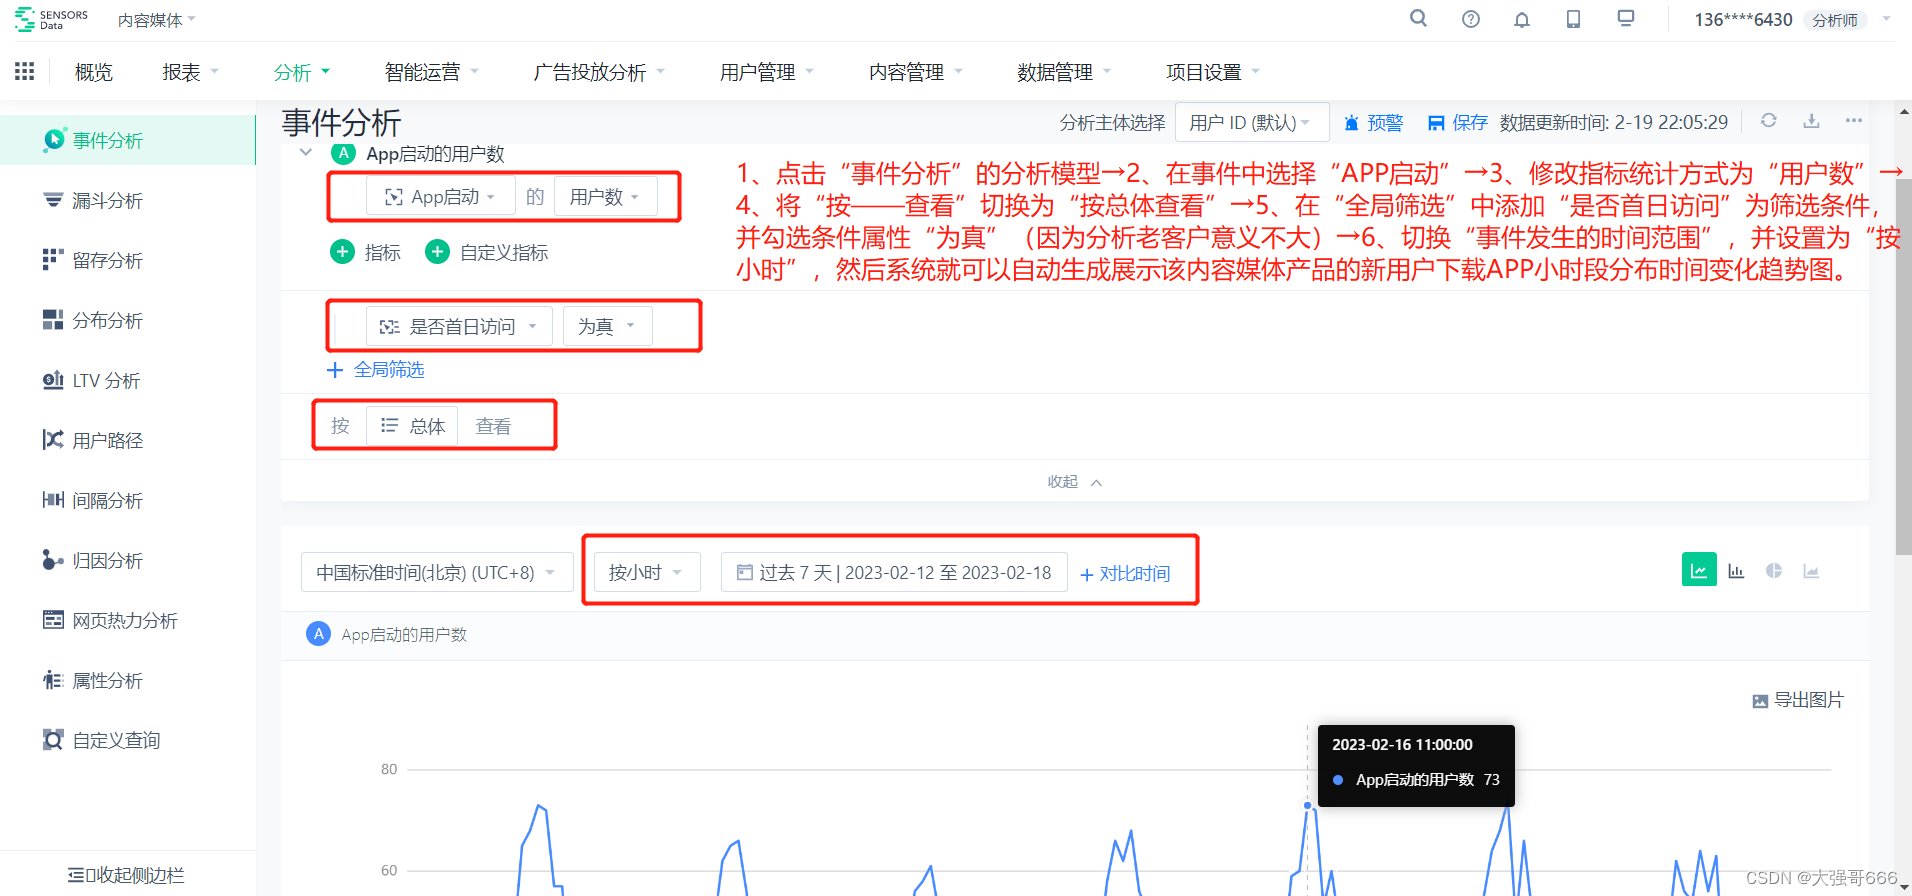Open the 广告投放分析 menu

click(x=599, y=72)
